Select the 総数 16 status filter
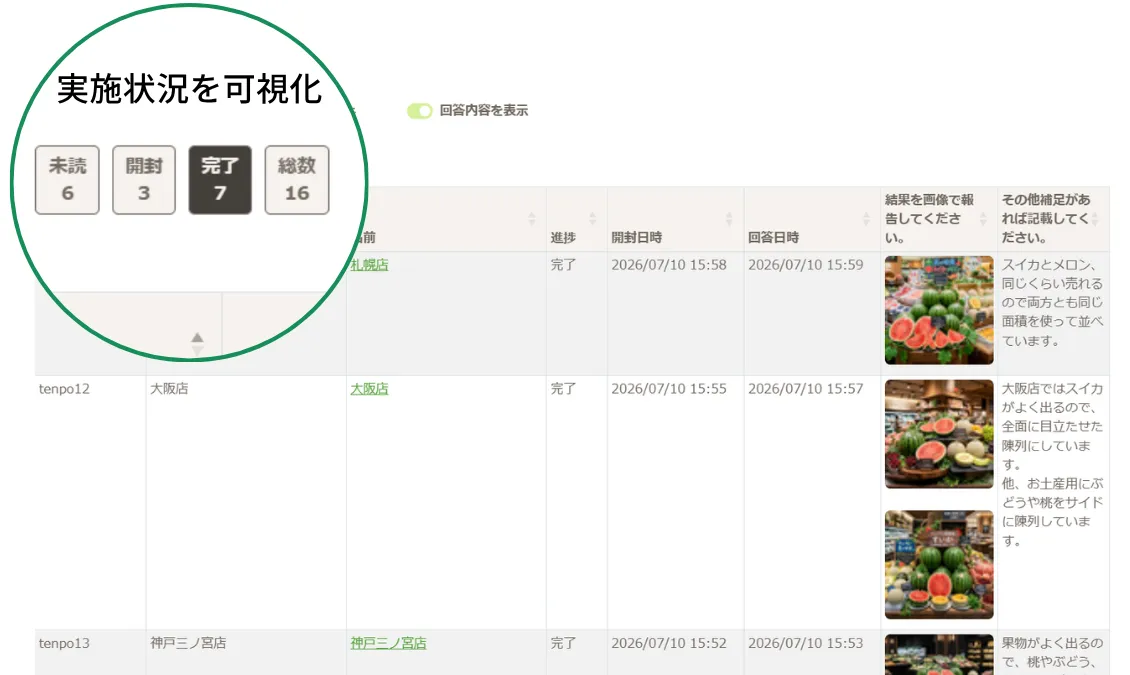The width and height of the screenshot is (1130, 675). point(297,180)
